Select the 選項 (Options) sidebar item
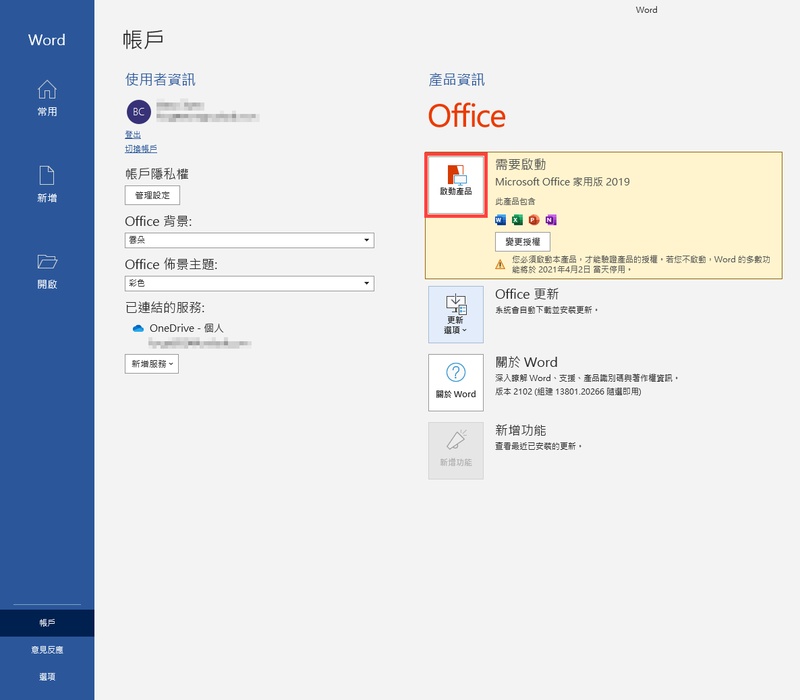Image resolution: width=800 pixels, height=700 pixels. click(47, 677)
